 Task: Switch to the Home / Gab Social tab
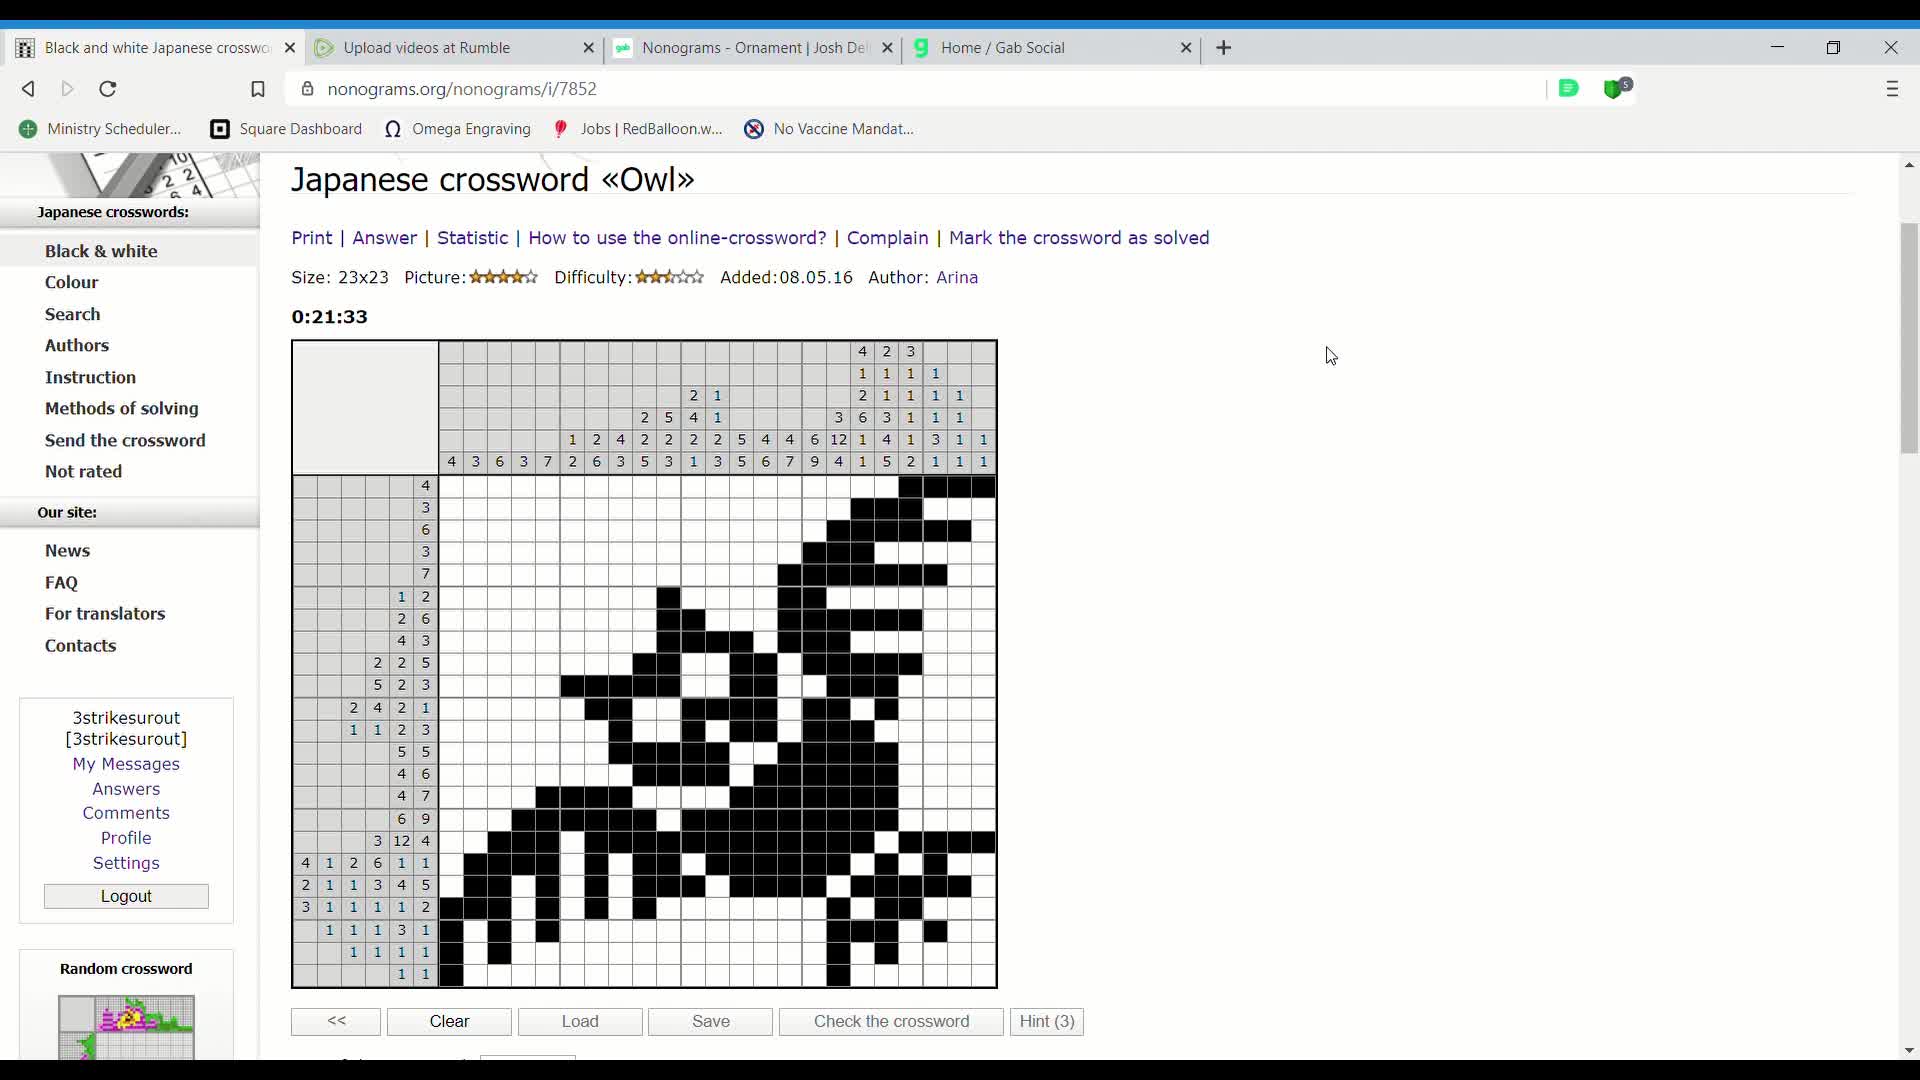pyautogui.click(x=1003, y=48)
